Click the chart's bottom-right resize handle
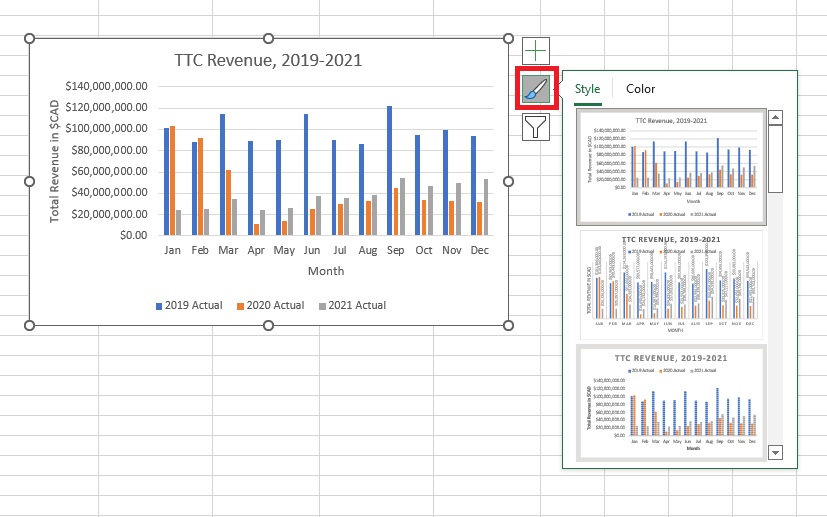This screenshot has height=517, width=827. tap(508, 325)
